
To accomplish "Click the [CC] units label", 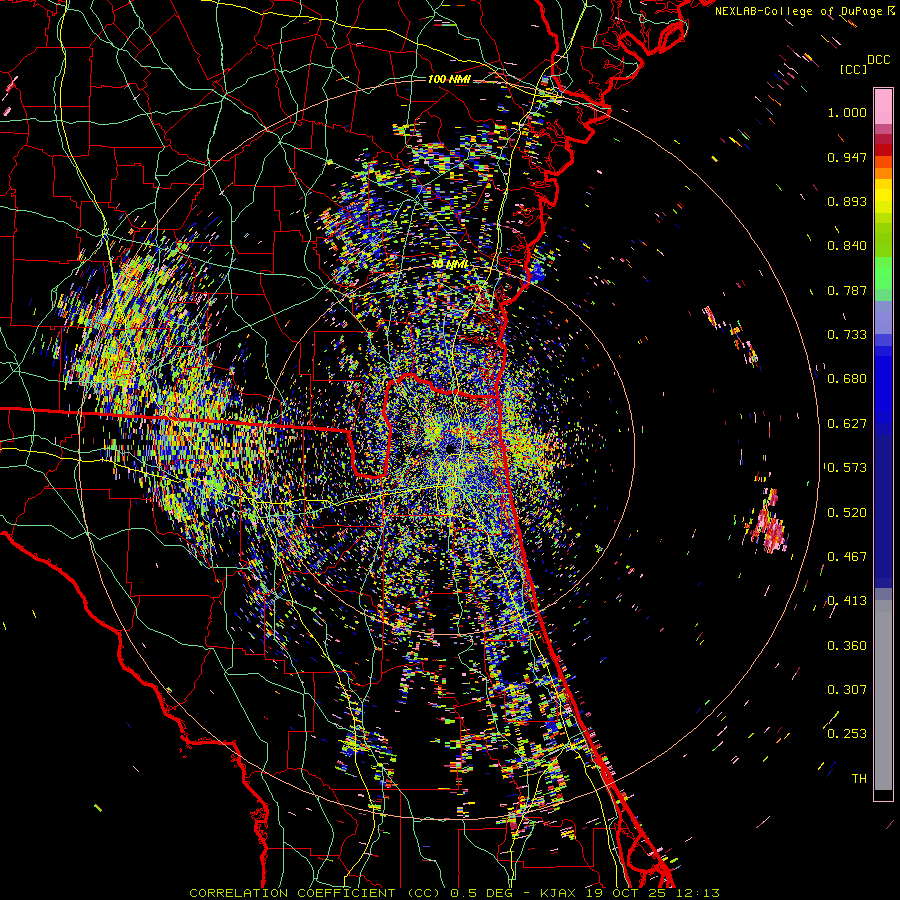I will coord(853,69).
